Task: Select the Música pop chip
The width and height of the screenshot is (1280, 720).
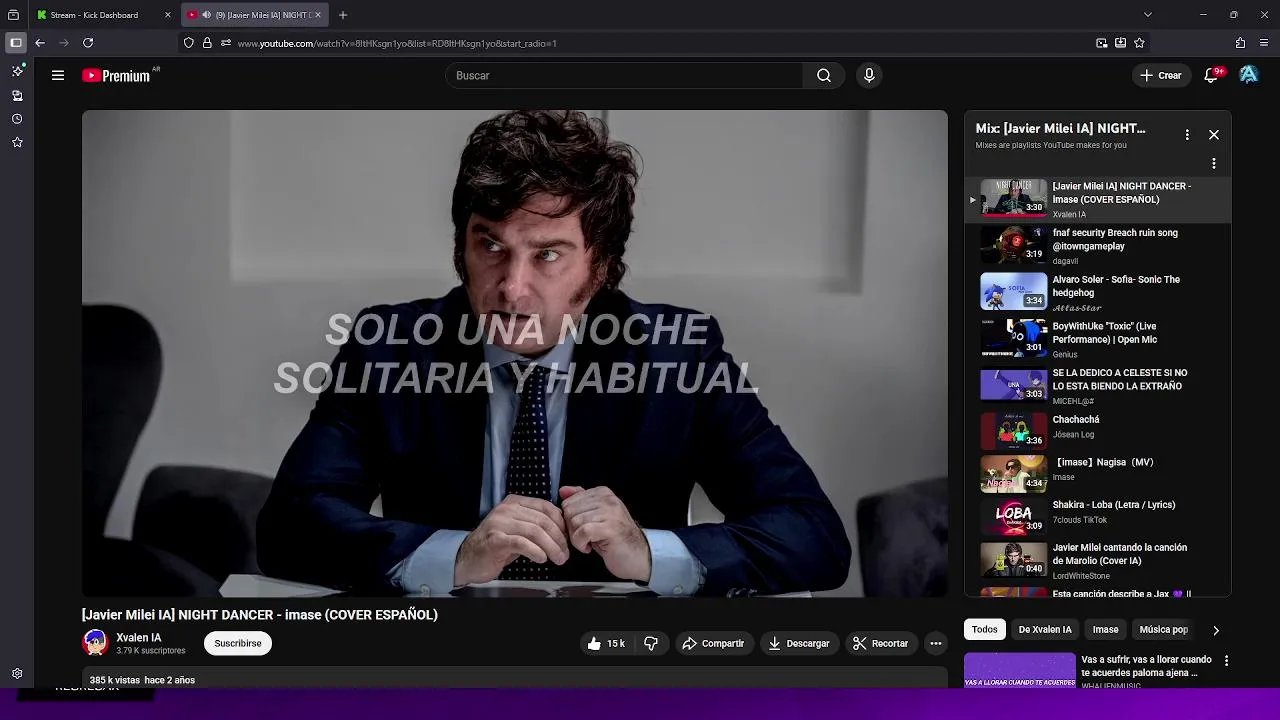Action: pos(1164,630)
